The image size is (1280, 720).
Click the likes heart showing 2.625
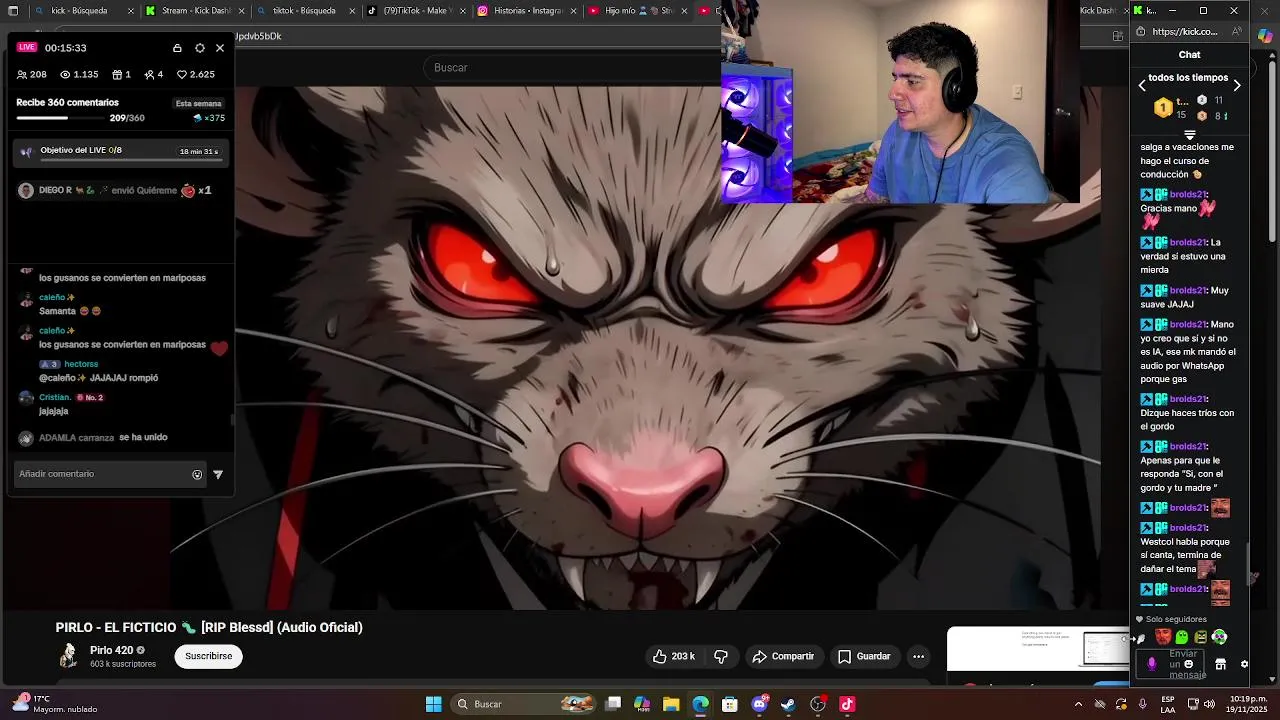(x=182, y=75)
